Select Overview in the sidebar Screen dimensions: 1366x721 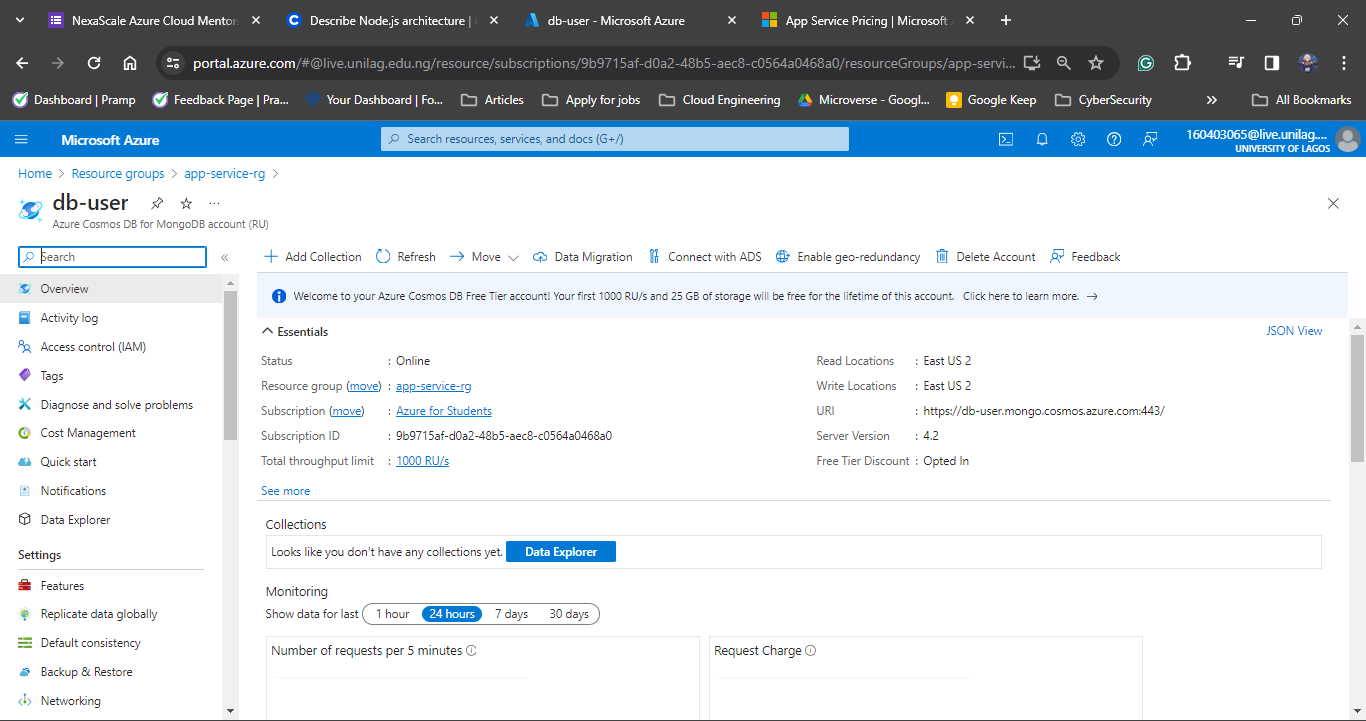(x=111, y=289)
